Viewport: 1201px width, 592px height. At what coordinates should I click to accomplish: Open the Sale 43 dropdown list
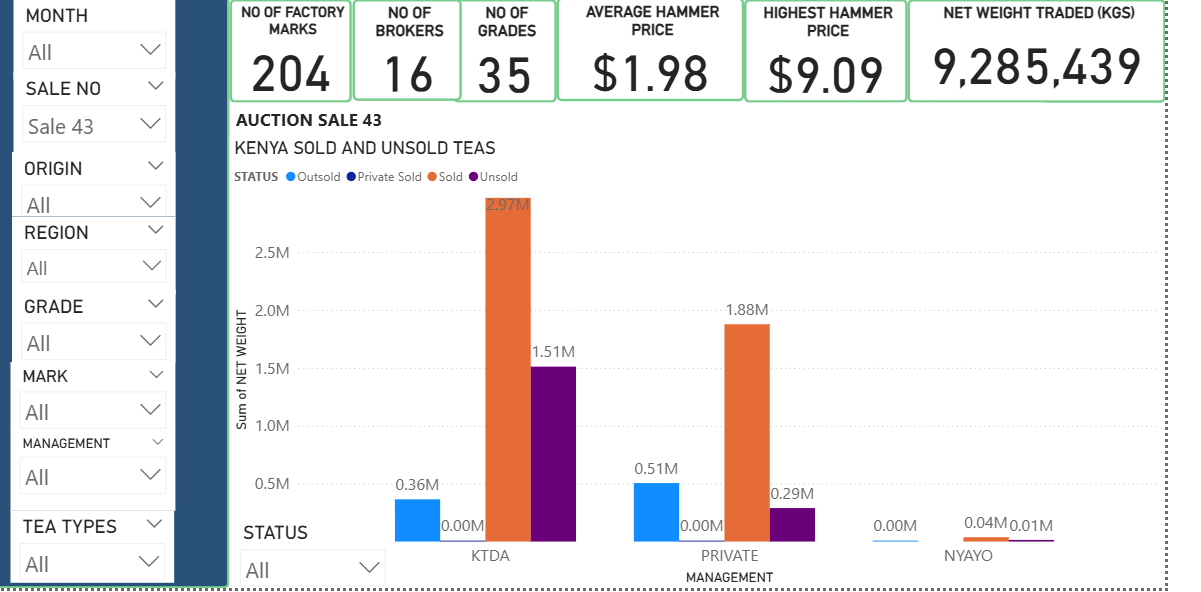tap(151, 125)
